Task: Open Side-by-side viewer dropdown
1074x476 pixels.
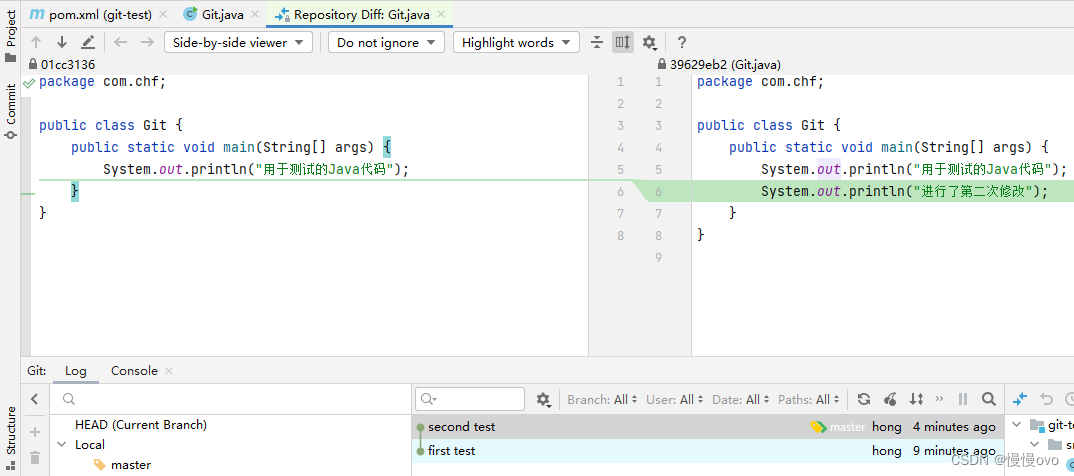Action: 238,42
